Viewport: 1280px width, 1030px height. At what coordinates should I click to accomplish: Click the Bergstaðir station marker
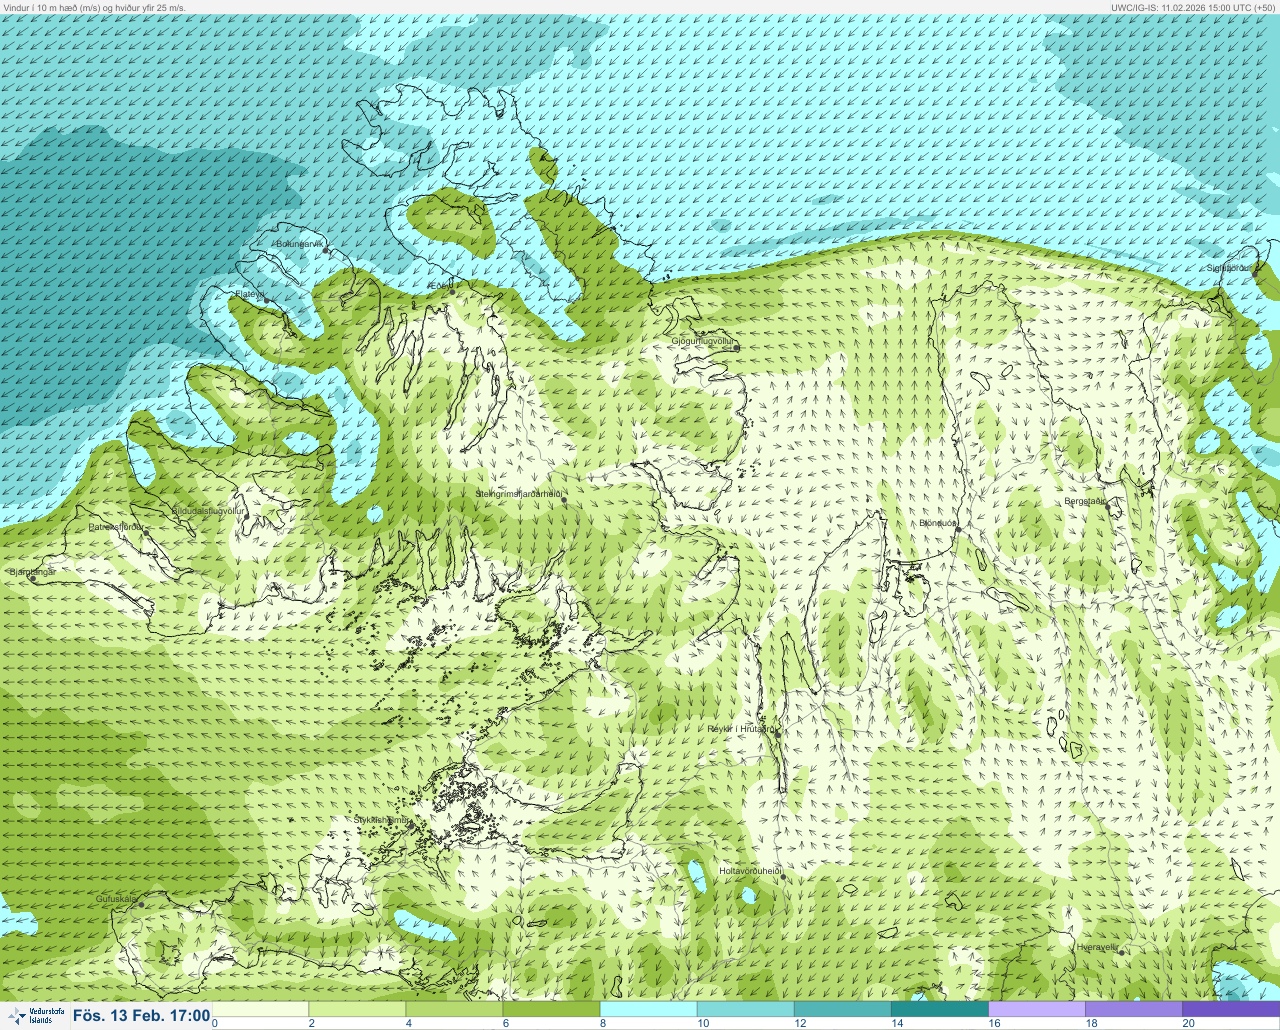[x=1109, y=506]
